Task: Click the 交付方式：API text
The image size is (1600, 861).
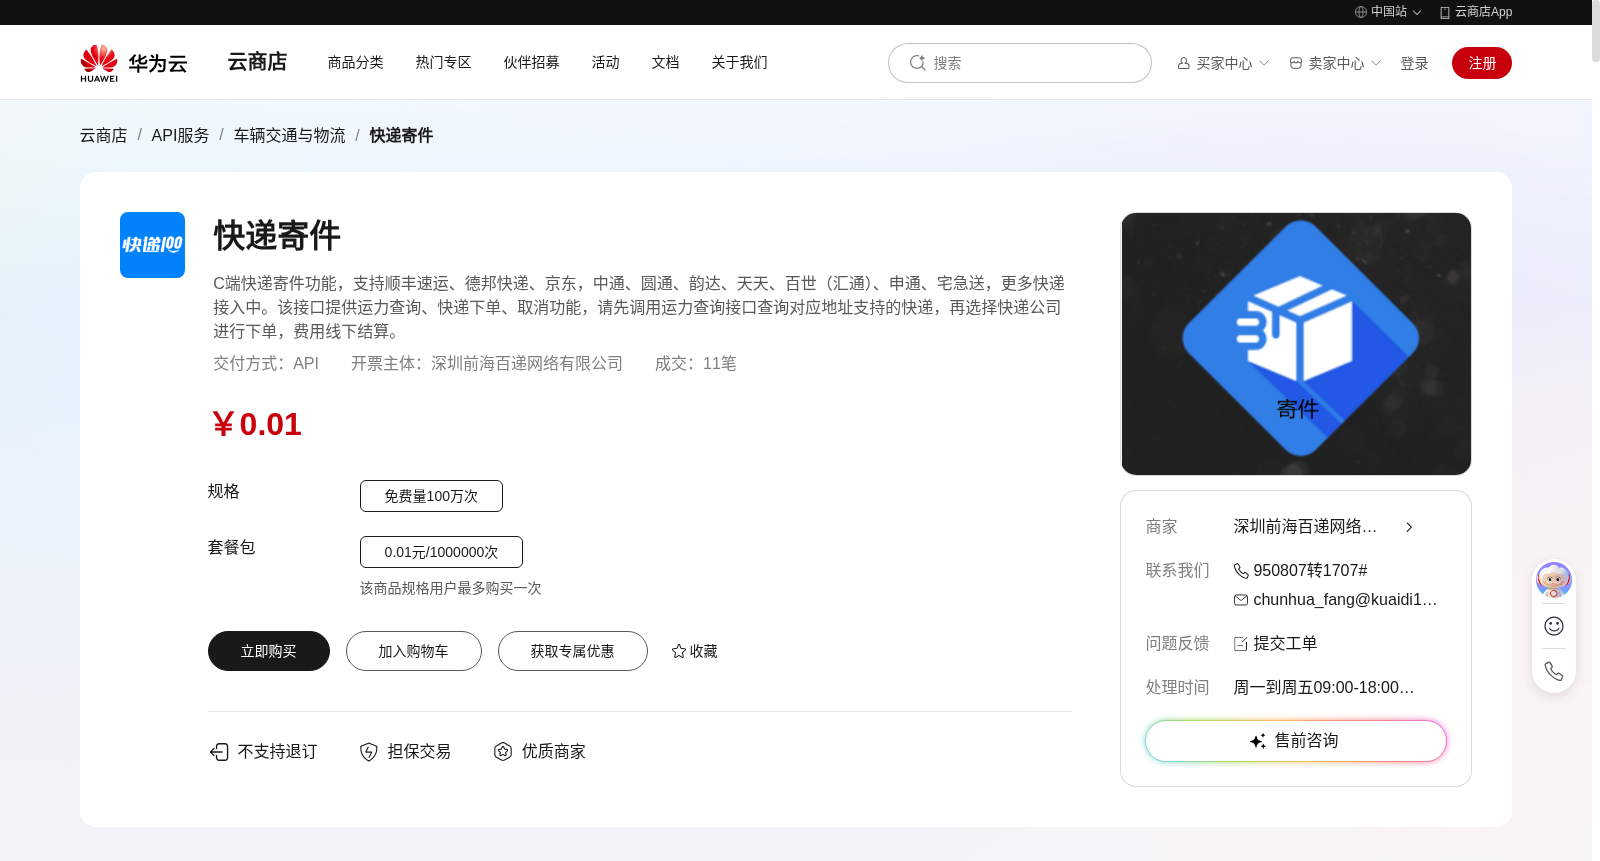Action: (266, 364)
